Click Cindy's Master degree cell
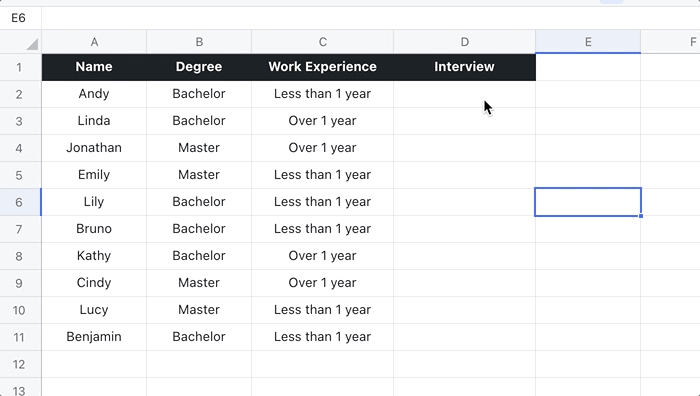The width and height of the screenshot is (700, 396). tap(199, 283)
